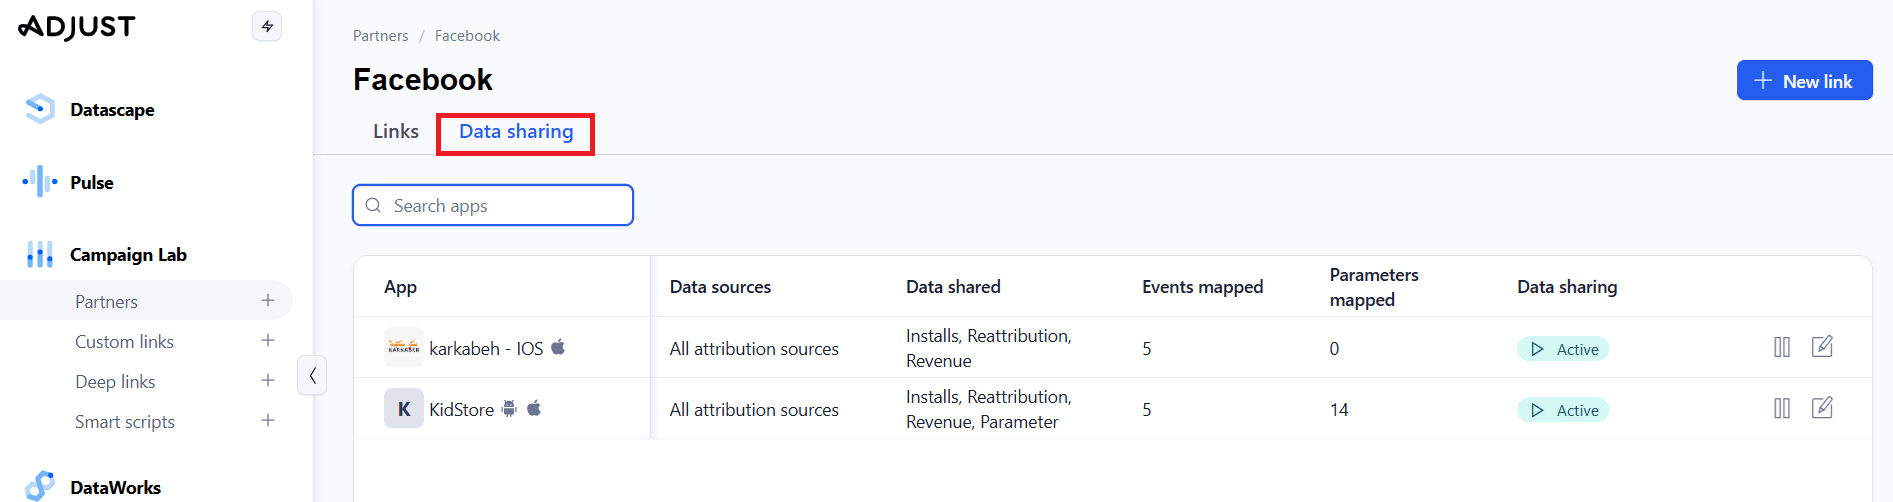
Task: Click plus icon next to Custom links
Action: (x=268, y=341)
